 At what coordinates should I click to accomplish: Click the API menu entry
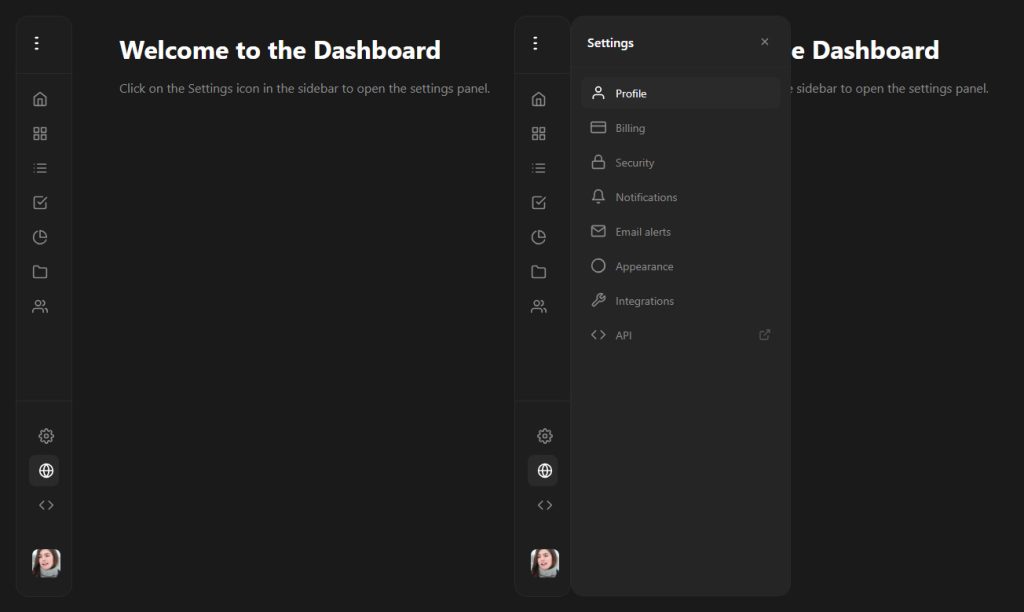(x=680, y=335)
